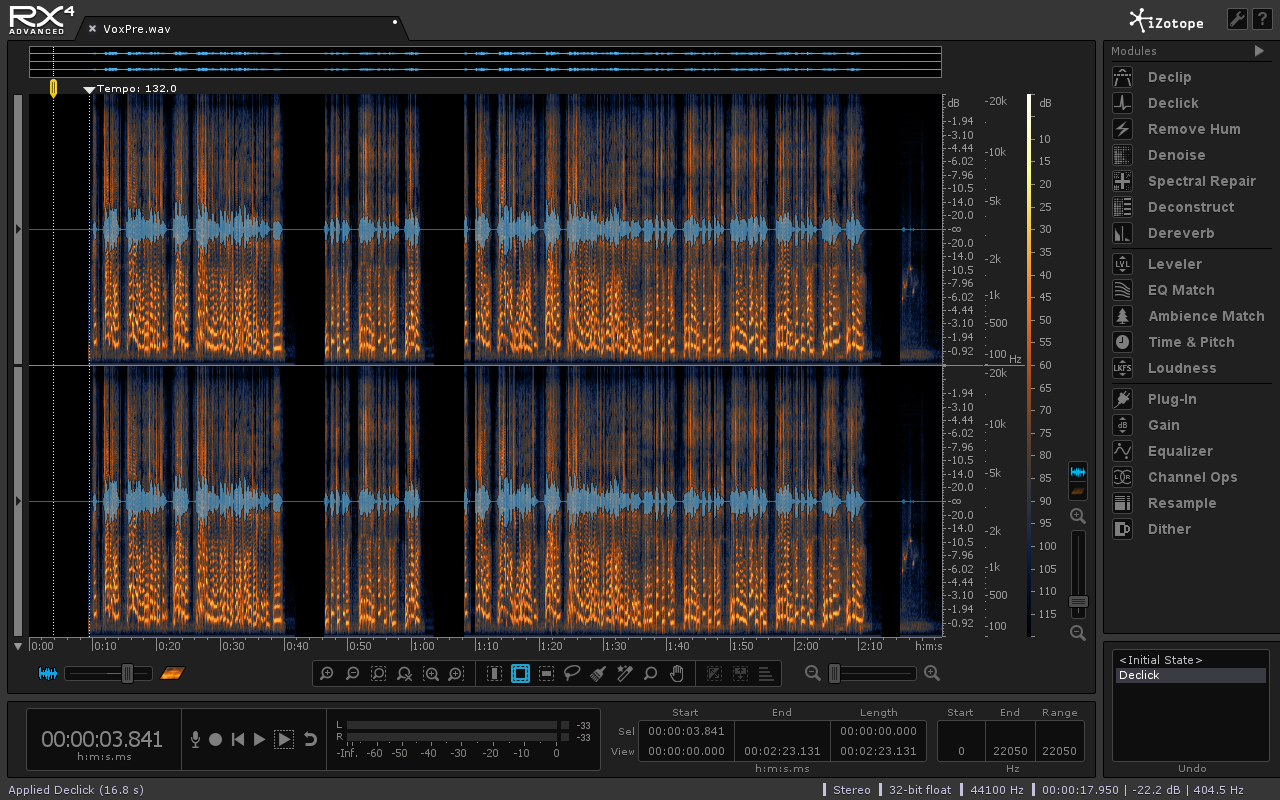The image size is (1280, 800).
Task: Click the wrench preferences icon
Action: (1236, 19)
